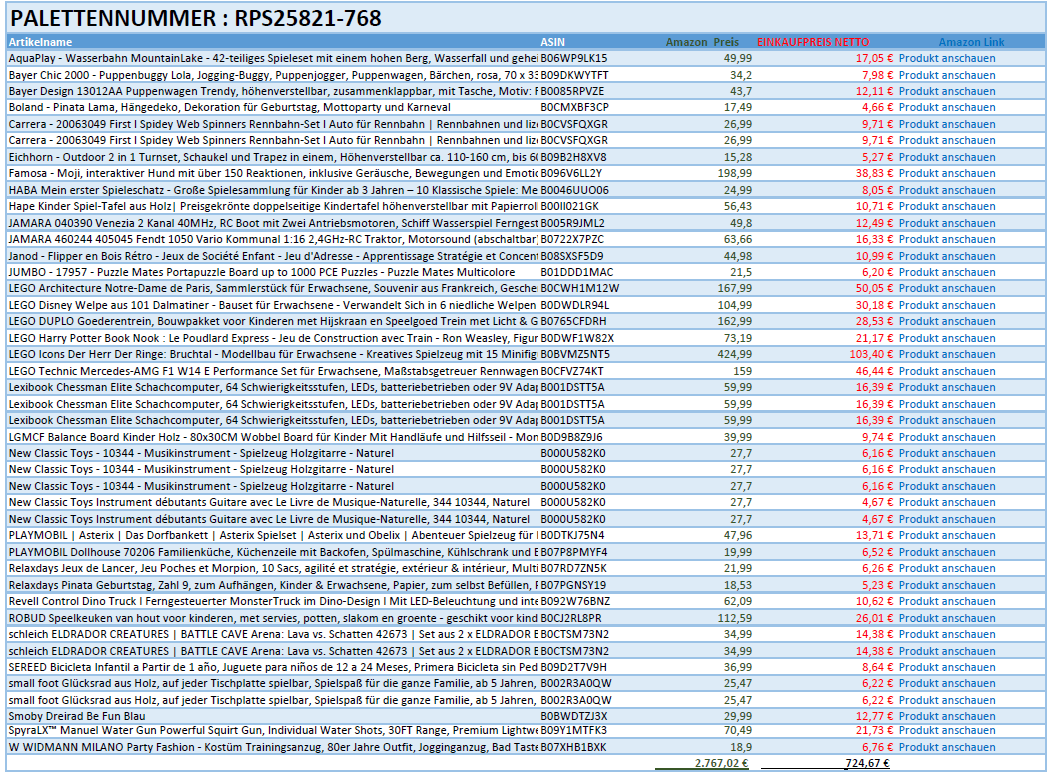The height and width of the screenshot is (777, 1053).
Task: Select the 'Artikelname' column header
Action: [x=40, y=42]
